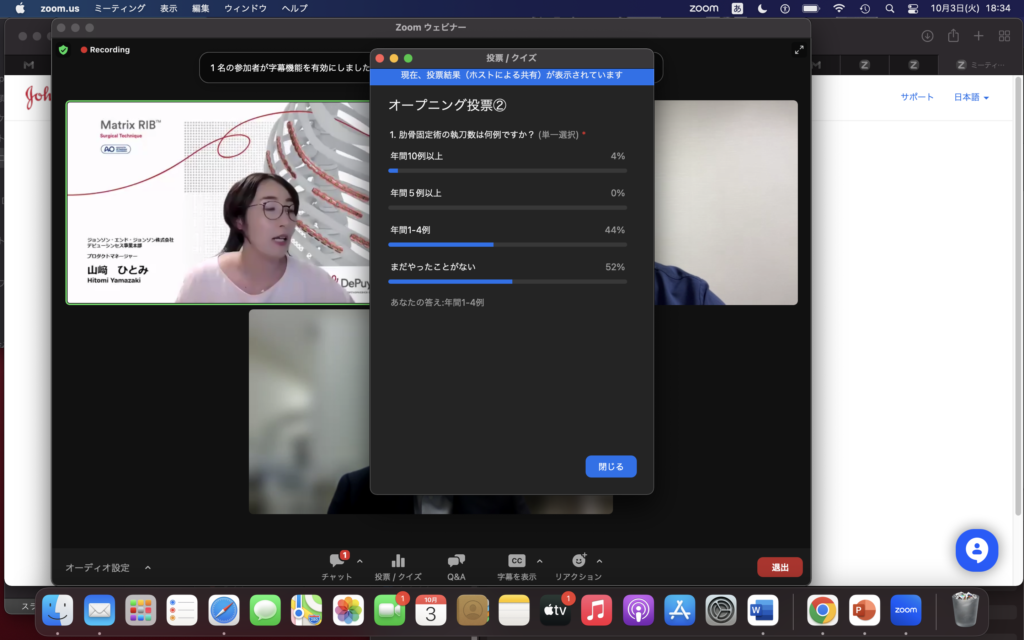Enter full screen using expand arrows icon
The height and width of the screenshot is (640, 1024).
pos(798,50)
